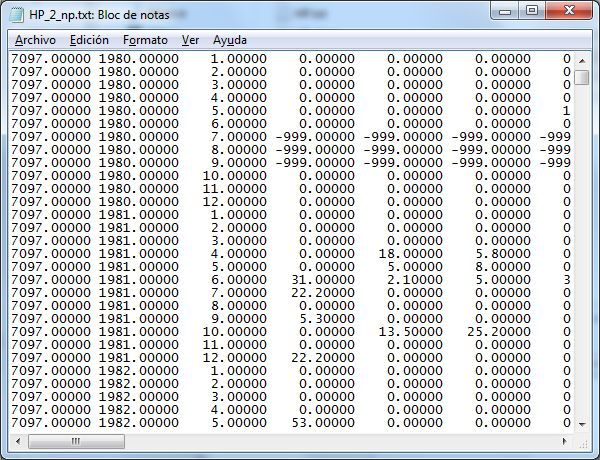
Task: Click month value 12.00000 in 1980 row
Action: pos(235,201)
